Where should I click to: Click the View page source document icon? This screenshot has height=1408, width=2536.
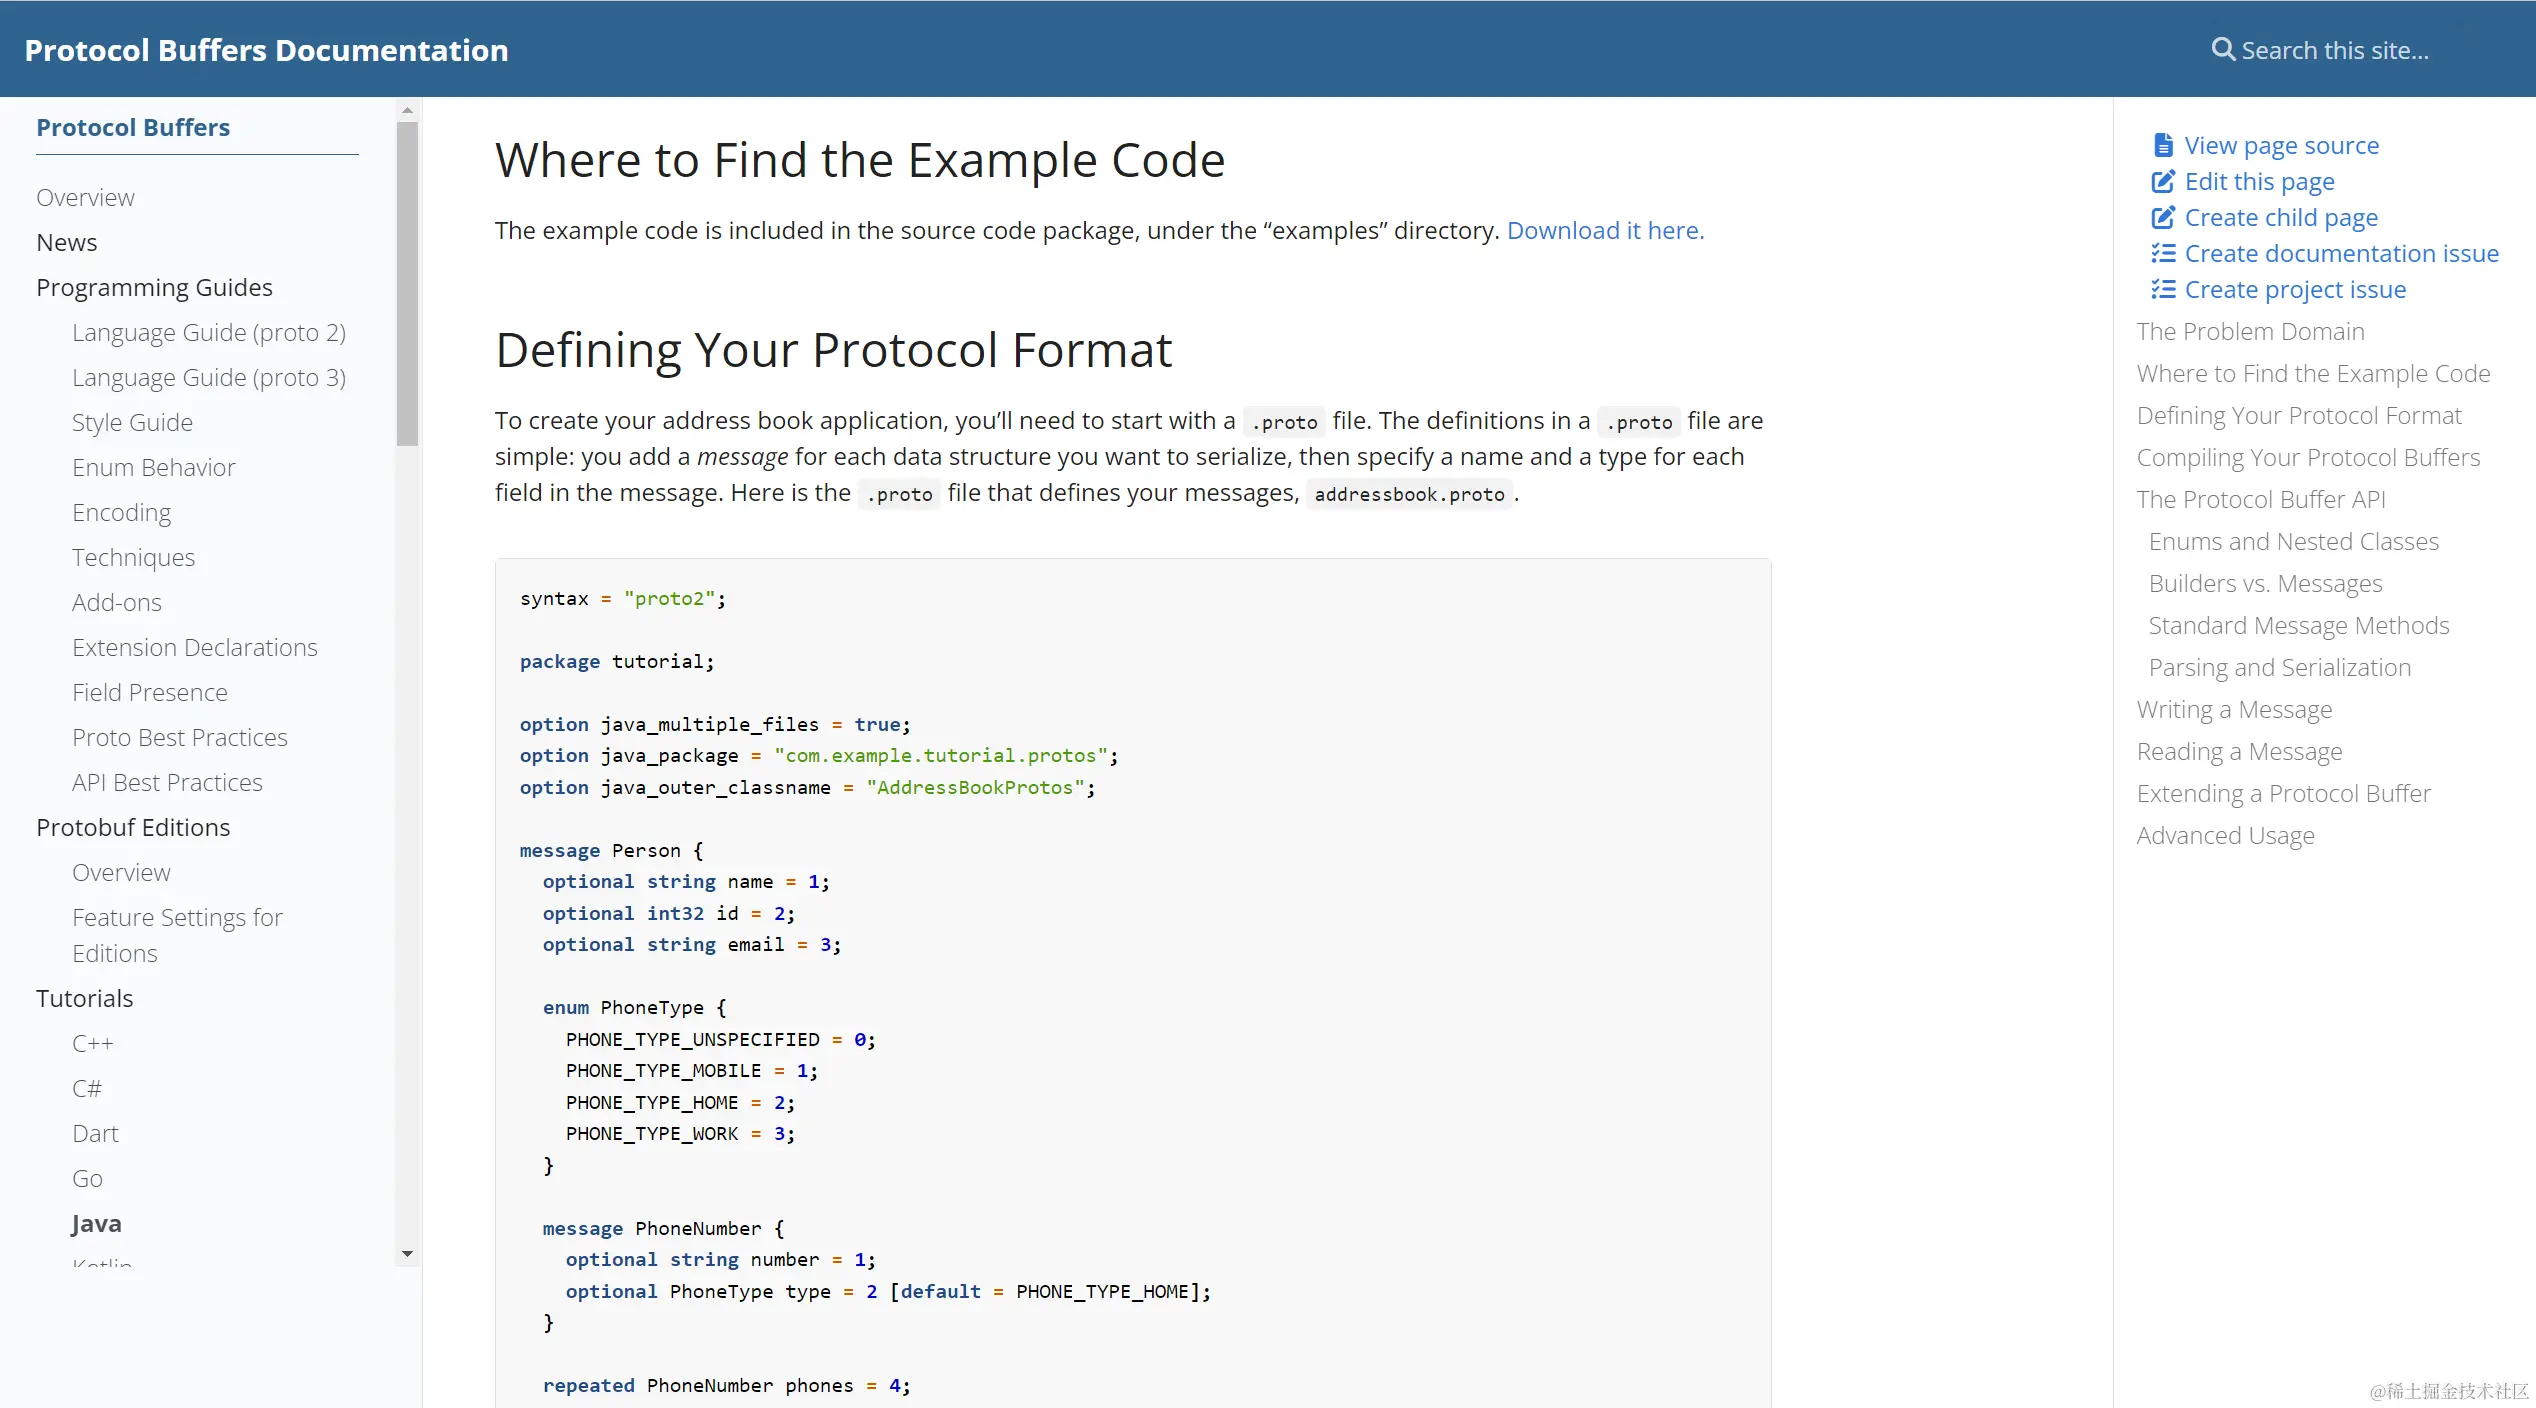[2163, 146]
